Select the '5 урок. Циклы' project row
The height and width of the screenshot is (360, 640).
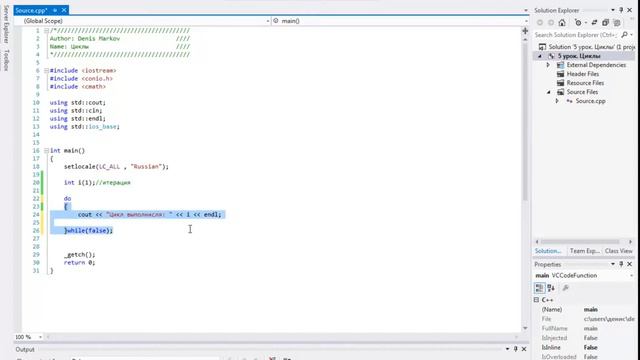[584, 56]
